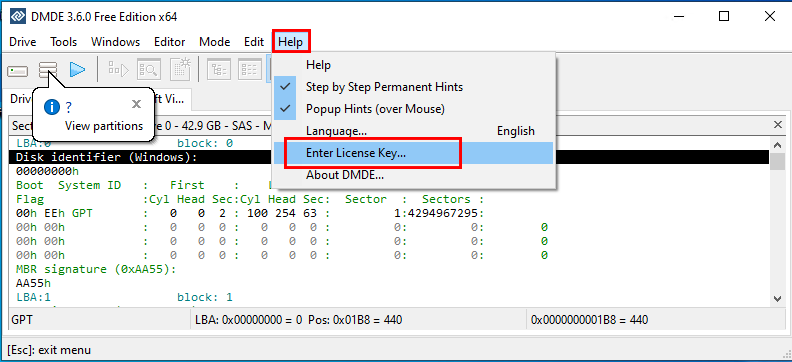
Task: Click the greyed-out grid-with-sun toolbar icon
Action: (x=180, y=70)
